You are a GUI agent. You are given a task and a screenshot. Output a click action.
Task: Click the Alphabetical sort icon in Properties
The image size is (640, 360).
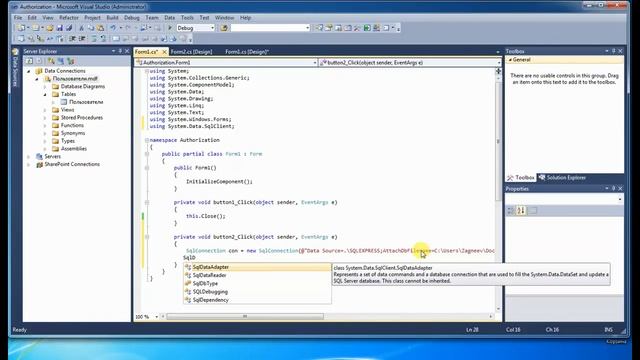pyautogui.click(x=521, y=210)
